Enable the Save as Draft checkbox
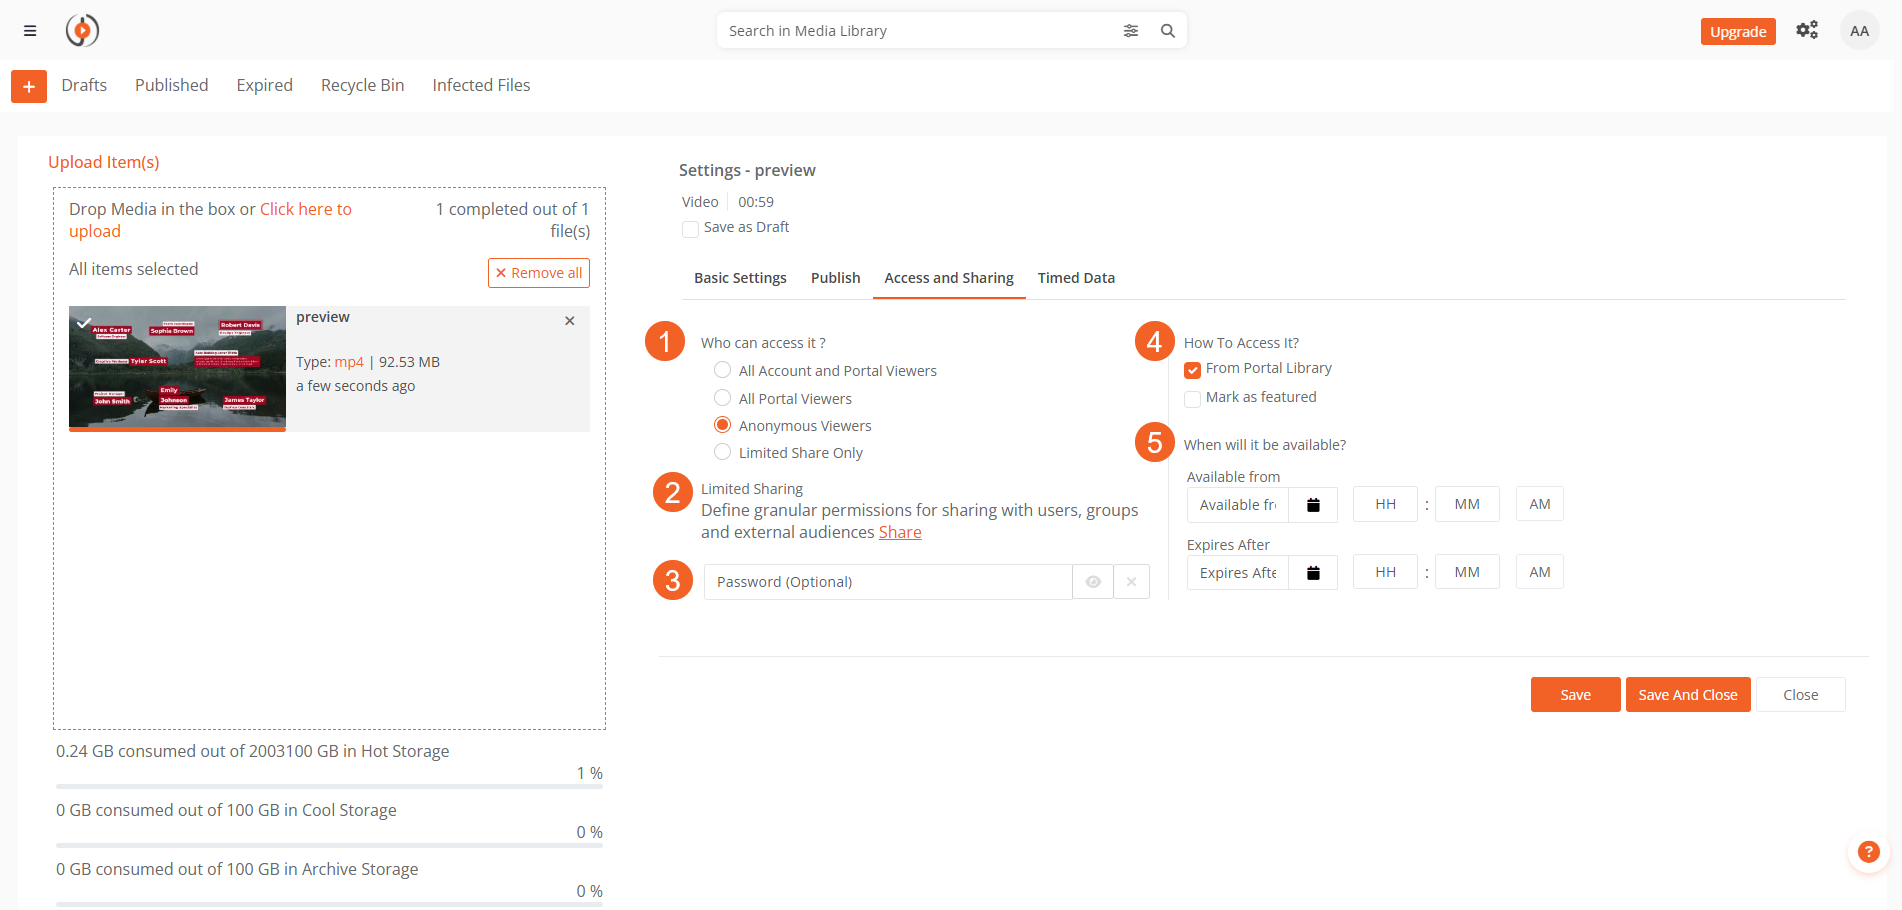The height and width of the screenshot is (910, 1902). coord(690,229)
